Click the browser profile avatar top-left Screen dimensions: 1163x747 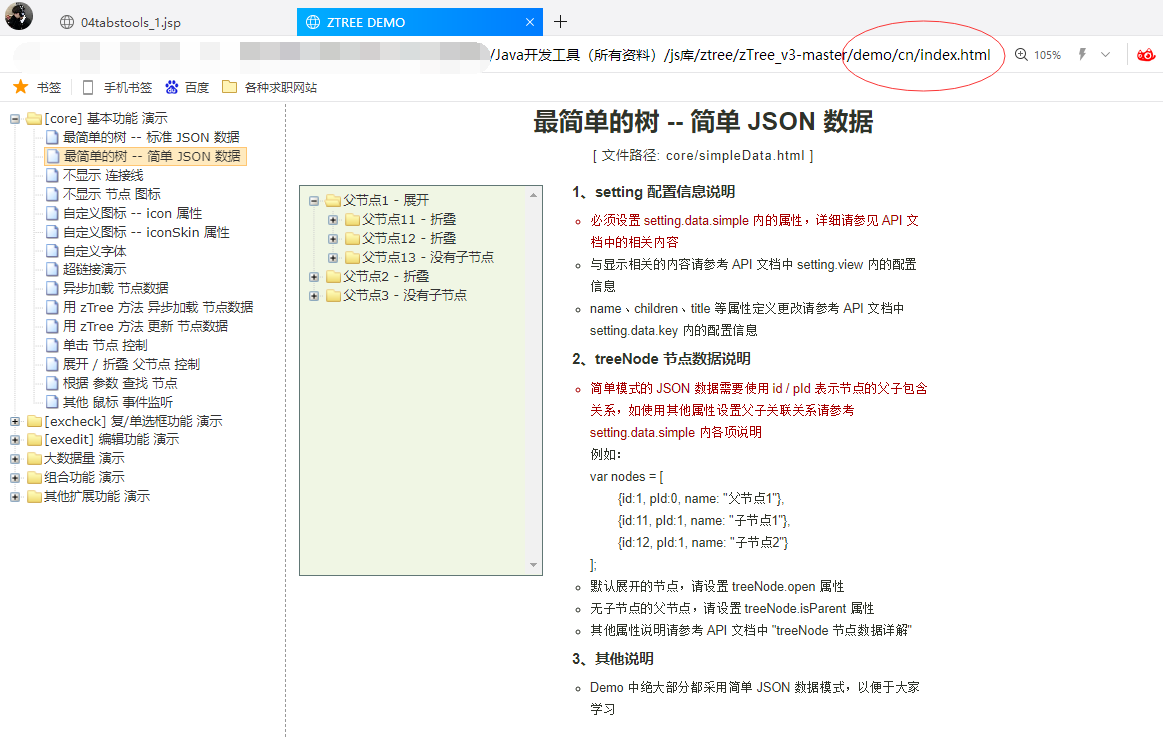18,21
